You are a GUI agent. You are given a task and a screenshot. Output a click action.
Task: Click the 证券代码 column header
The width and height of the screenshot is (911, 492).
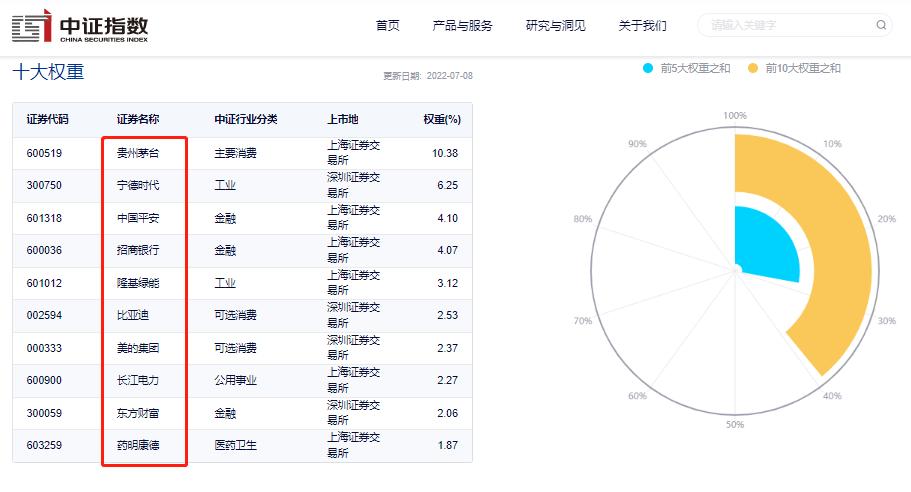47,119
